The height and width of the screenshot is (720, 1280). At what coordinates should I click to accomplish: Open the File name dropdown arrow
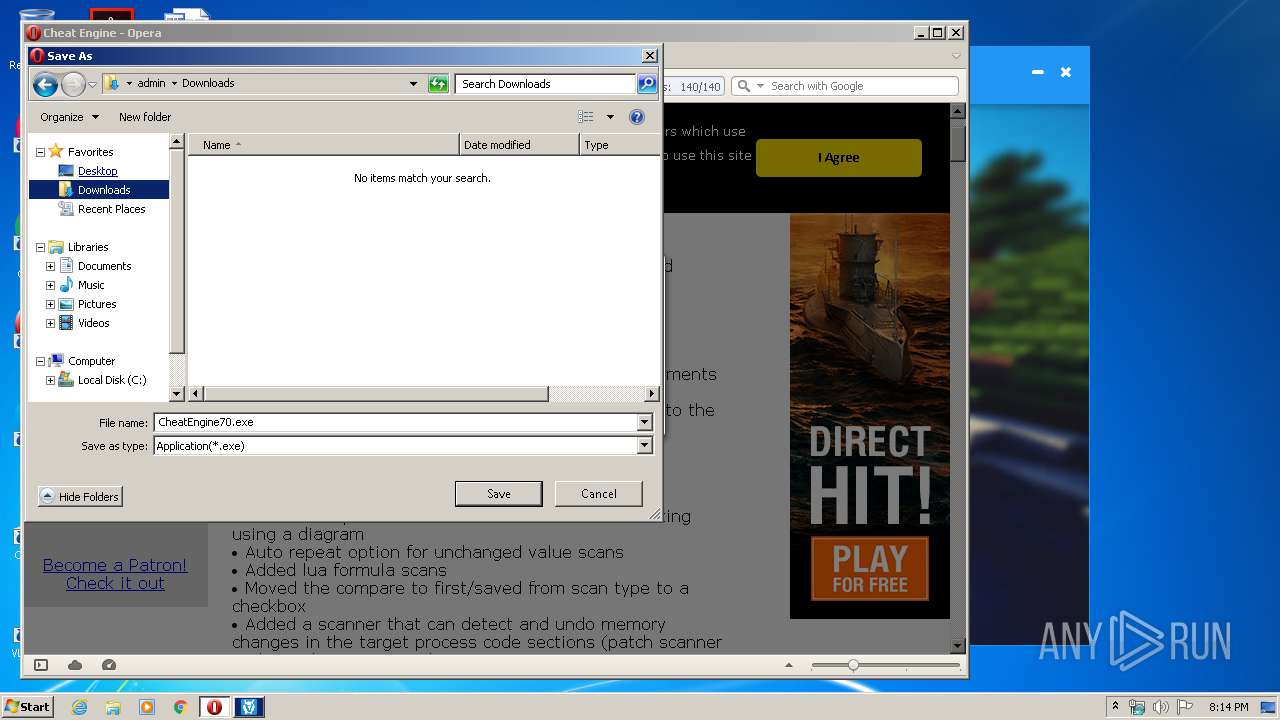point(645,422)
